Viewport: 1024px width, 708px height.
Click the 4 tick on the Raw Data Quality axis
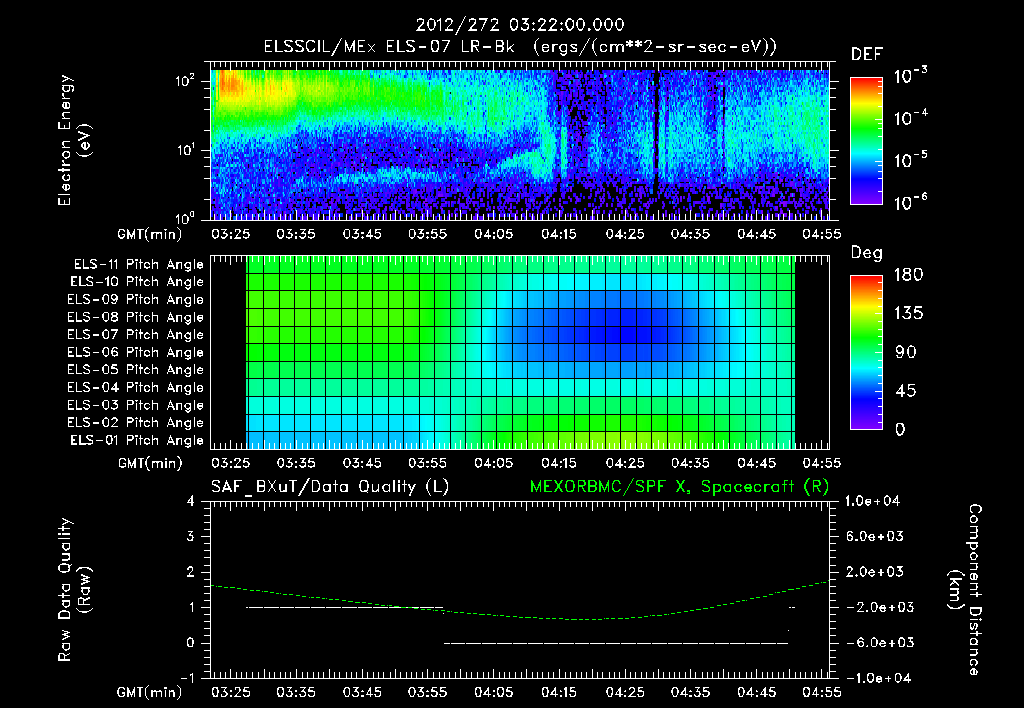pyautogui.click(x=191, y=501)
